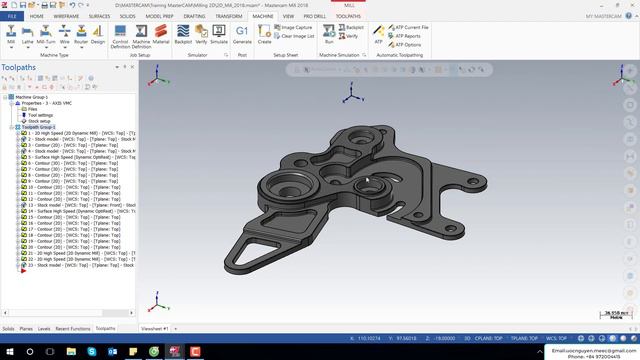Click CPLANE: TOP in status bar
Screen dimensions: 640x360
point(489,338)
